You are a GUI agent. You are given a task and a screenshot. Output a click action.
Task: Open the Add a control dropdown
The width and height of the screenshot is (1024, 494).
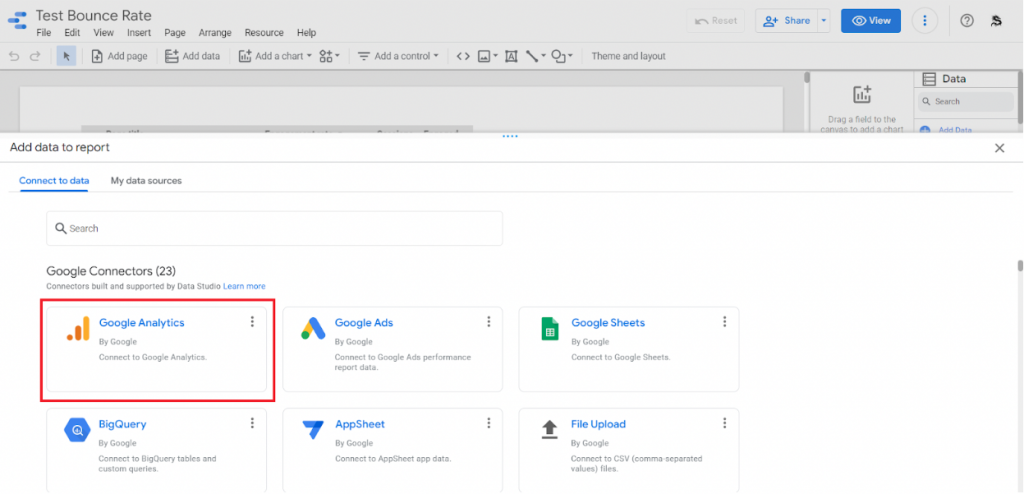click(398, 56)
